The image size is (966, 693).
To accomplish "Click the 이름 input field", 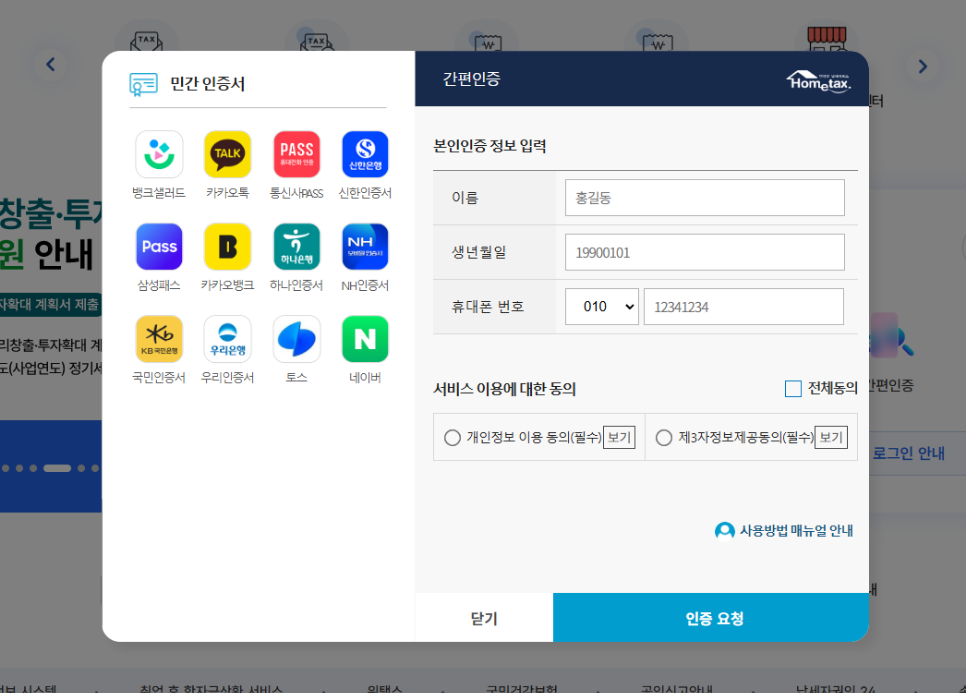I will pos(705,198).
